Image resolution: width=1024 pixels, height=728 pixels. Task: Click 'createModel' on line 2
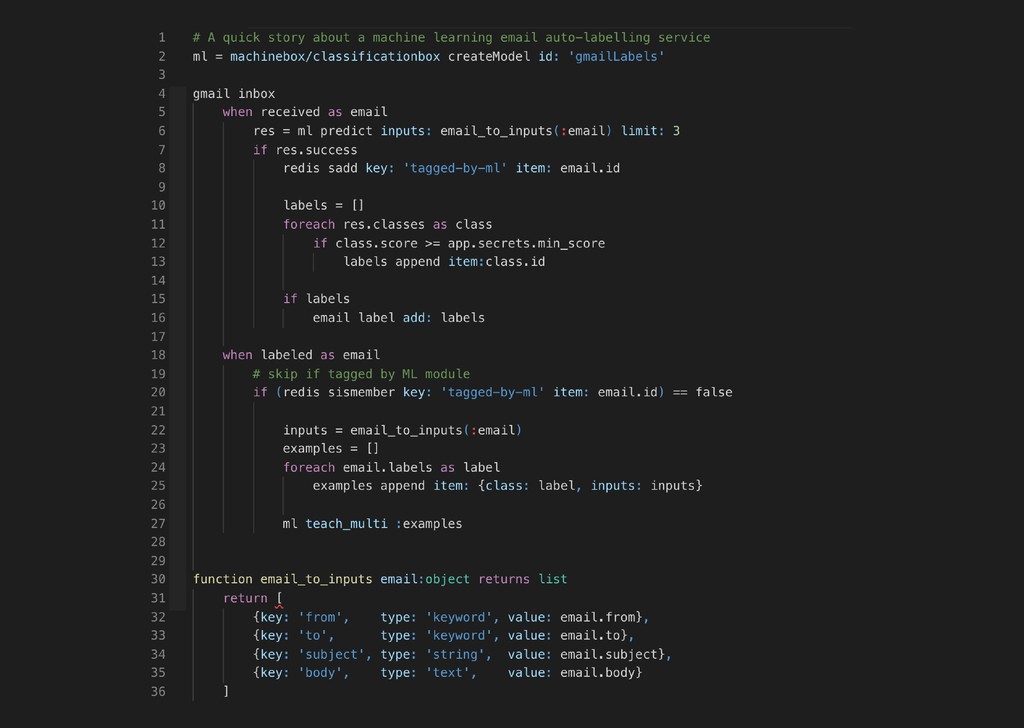(x=489, y=57)
